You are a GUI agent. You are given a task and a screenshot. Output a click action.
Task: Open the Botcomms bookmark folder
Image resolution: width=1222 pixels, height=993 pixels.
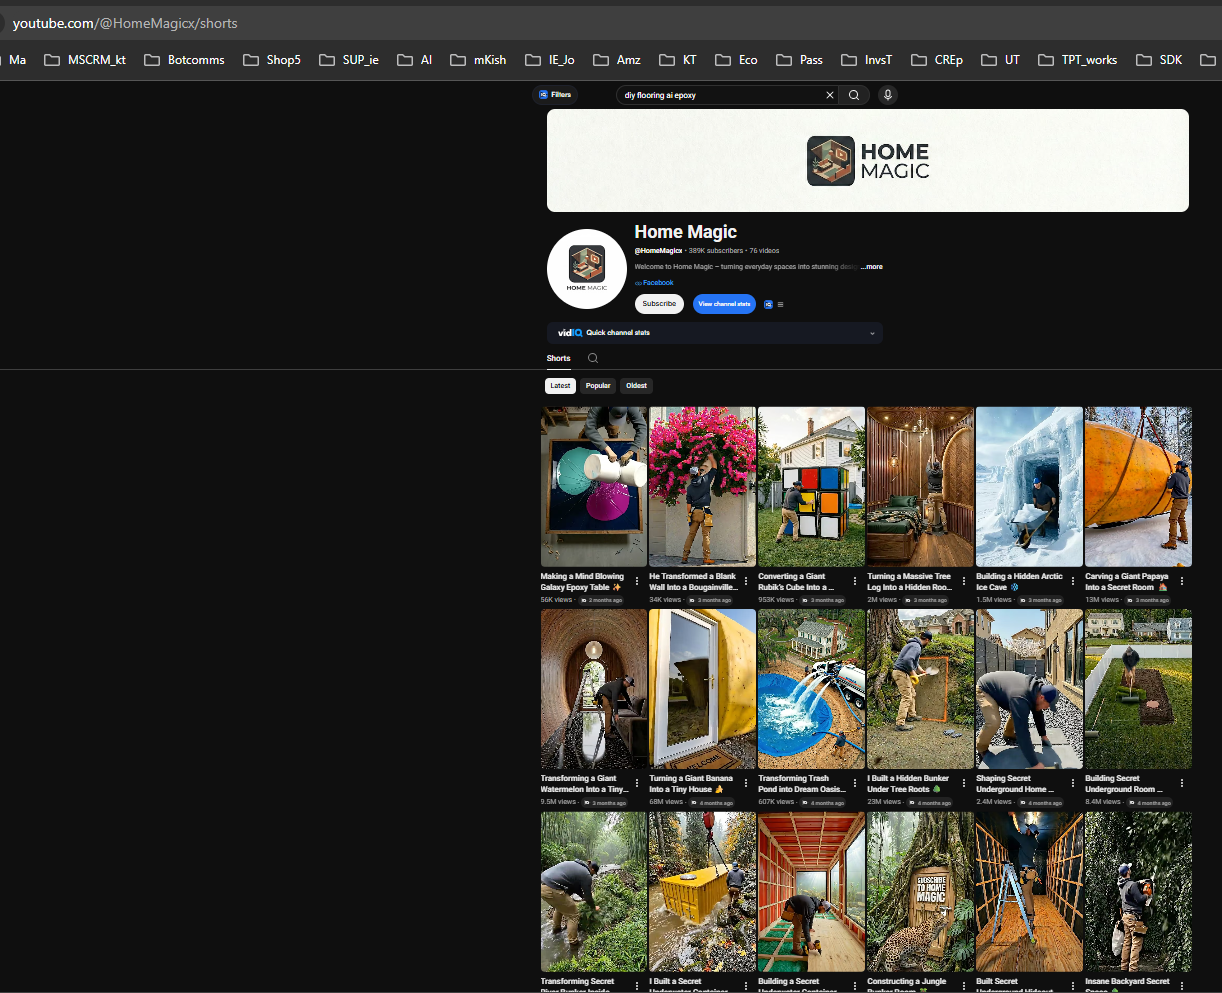[x=185, y=60]
